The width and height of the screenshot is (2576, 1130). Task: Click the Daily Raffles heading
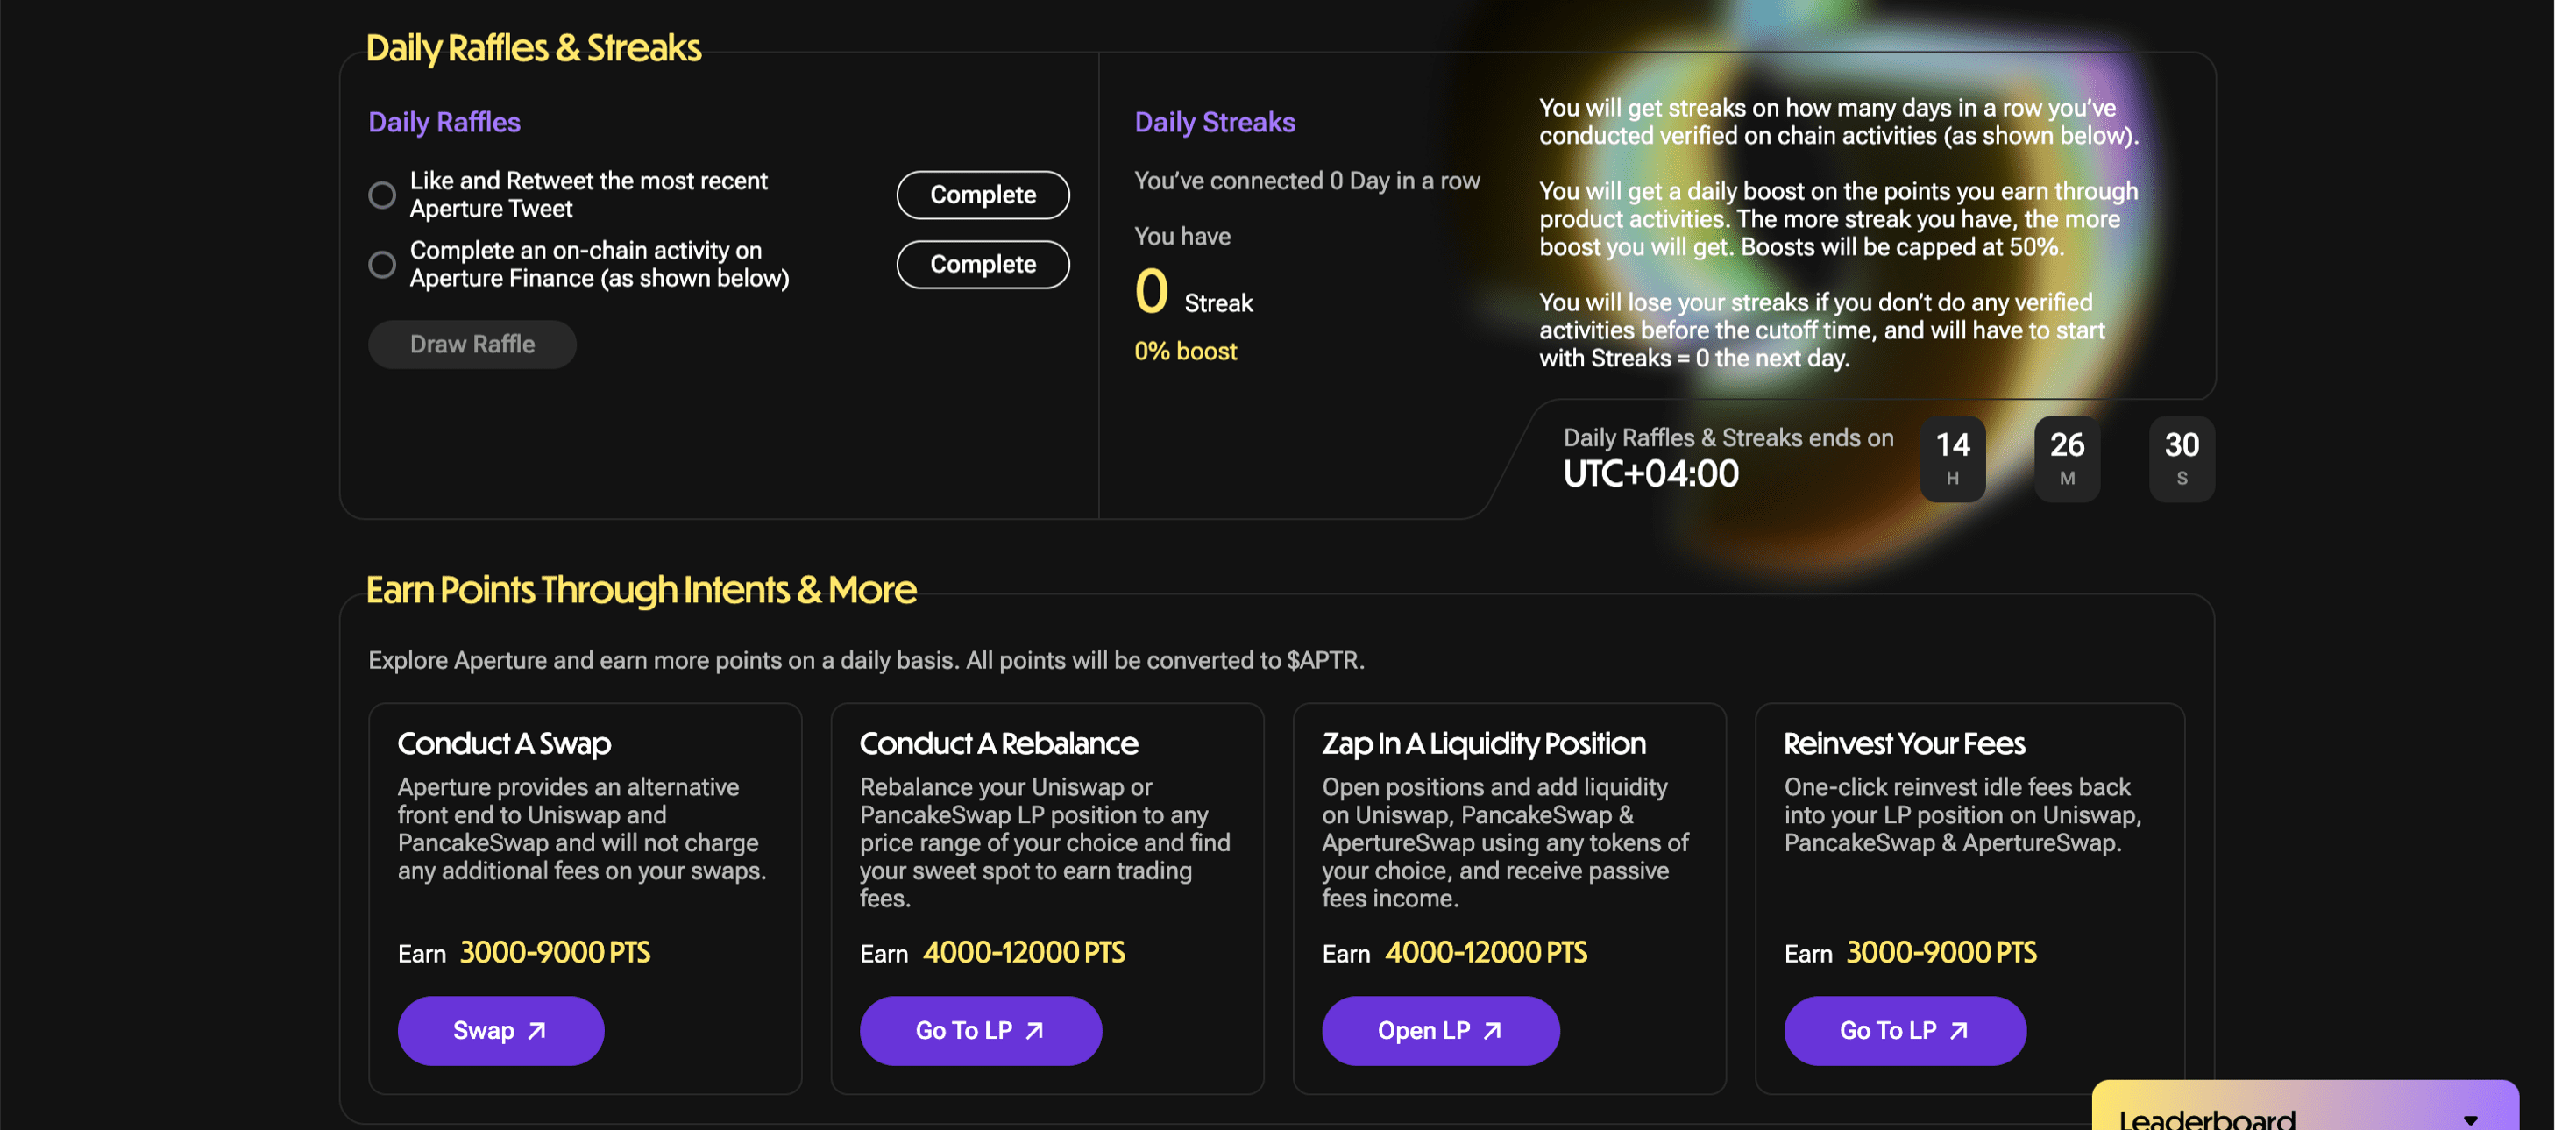(x=444, y=122)
